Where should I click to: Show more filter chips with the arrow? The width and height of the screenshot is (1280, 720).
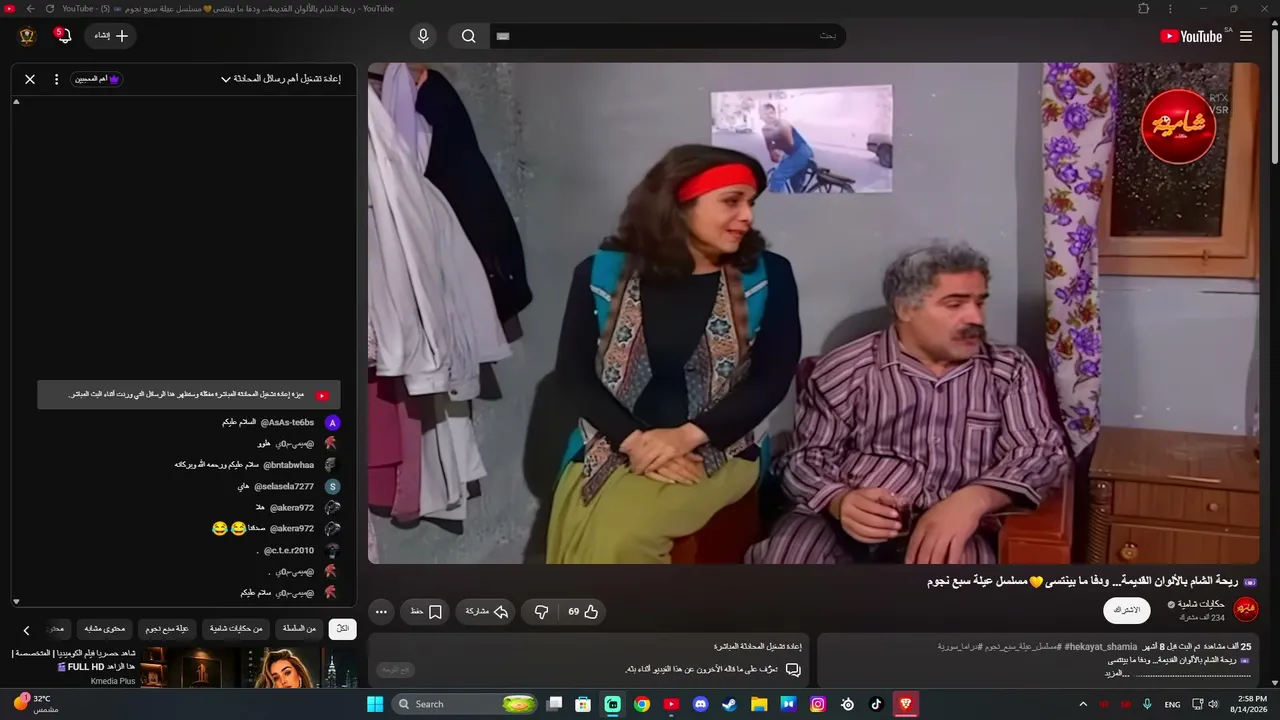point(26,630)
